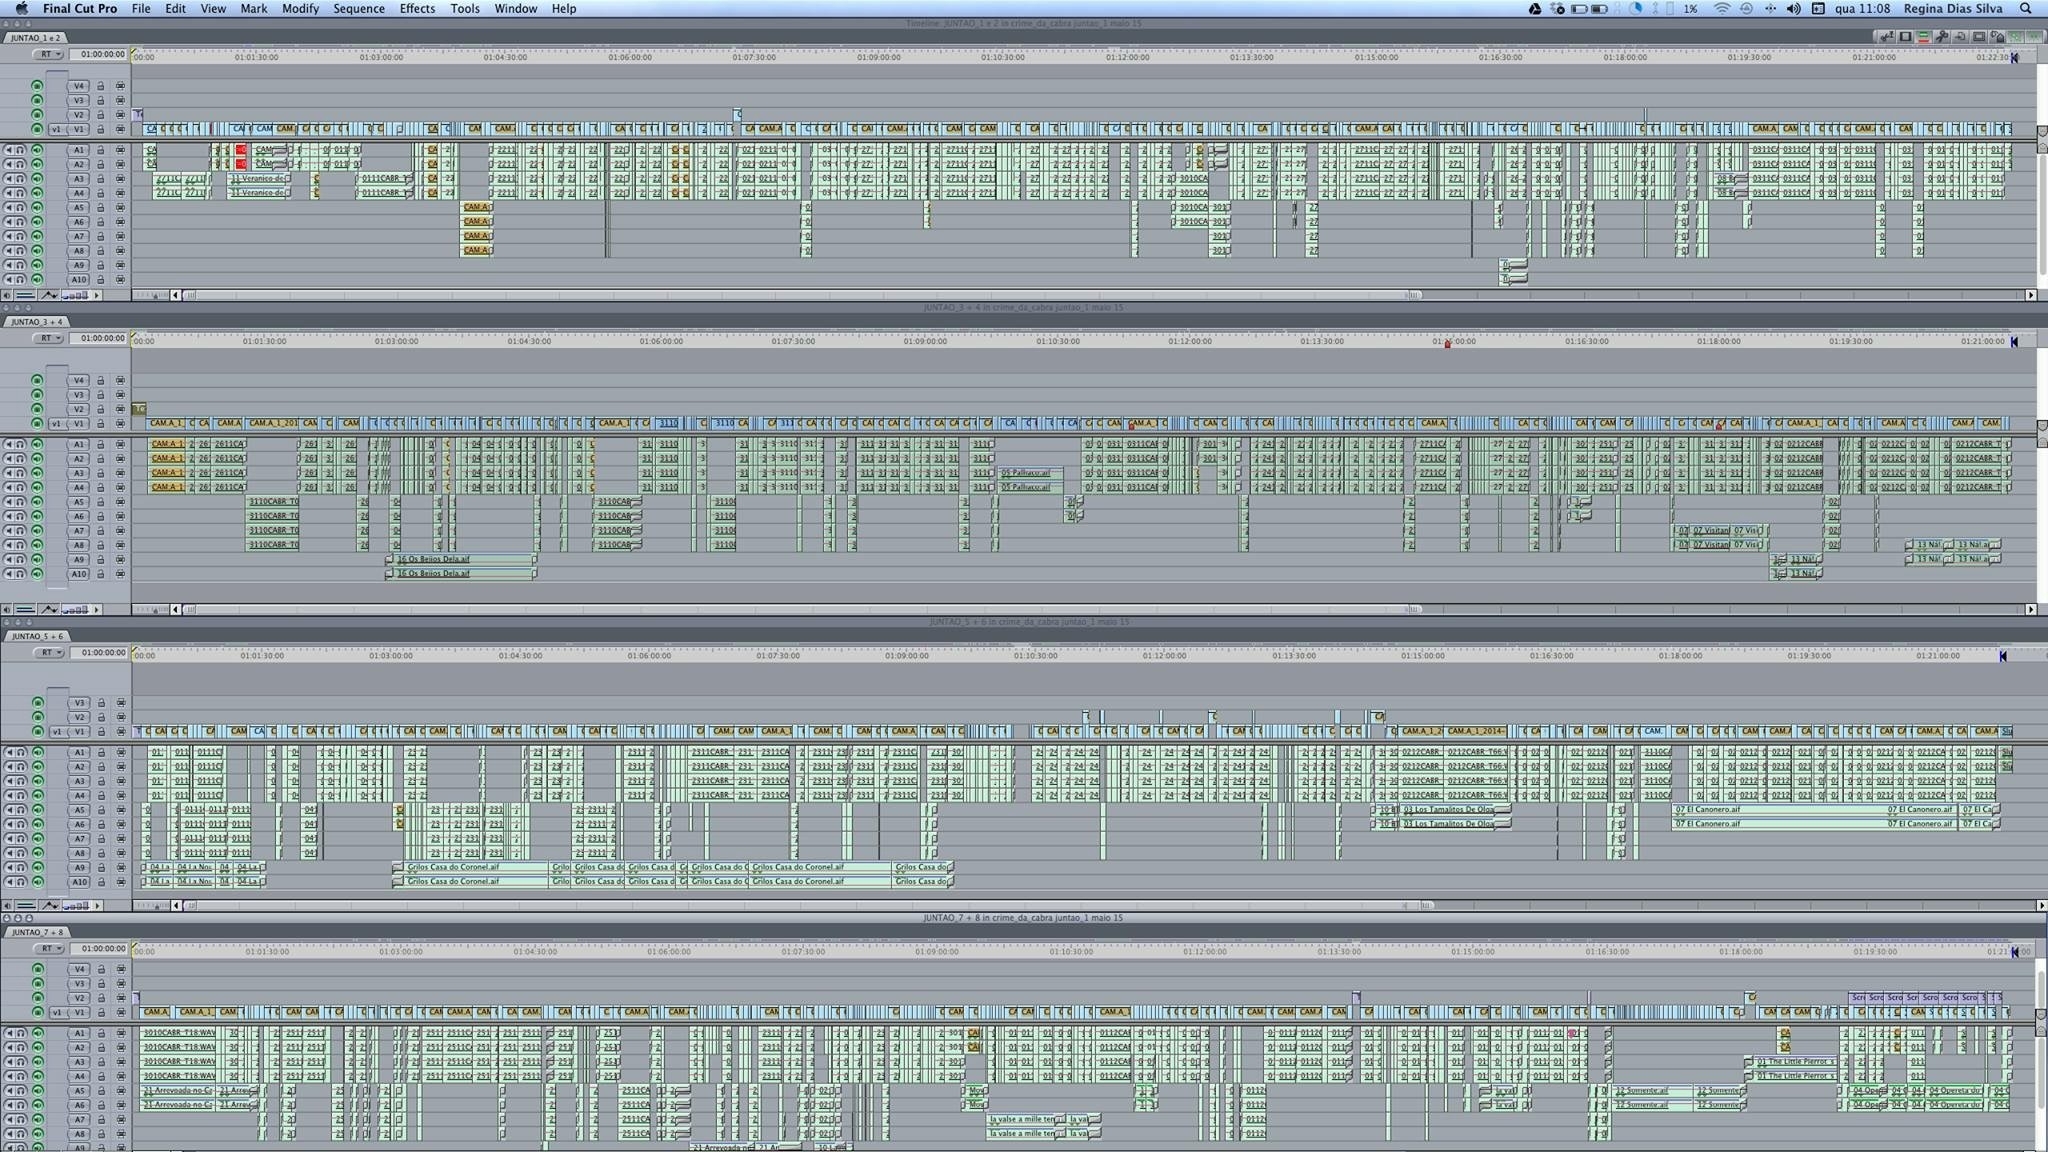This screenshot has width=2048, height=1152.
Task: Open the Apple menu
Action: coord(21,8)
